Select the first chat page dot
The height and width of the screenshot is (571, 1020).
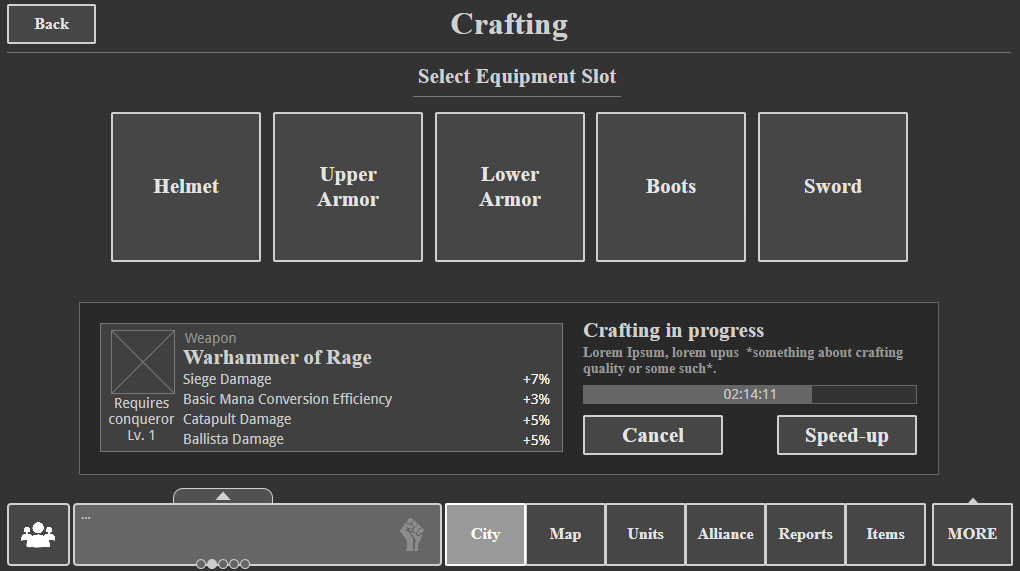(201, 564)
